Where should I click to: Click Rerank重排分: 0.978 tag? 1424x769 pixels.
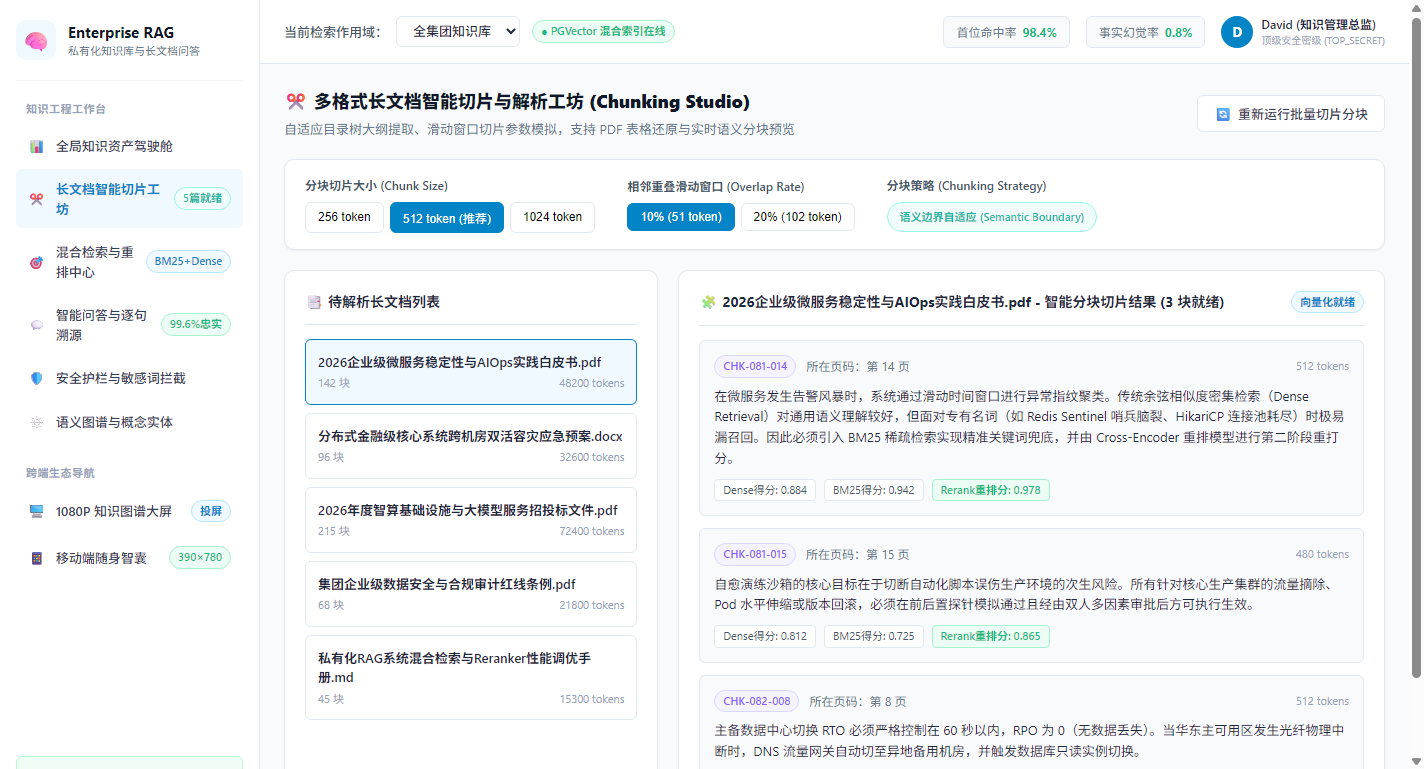click(x=991, y=490)
